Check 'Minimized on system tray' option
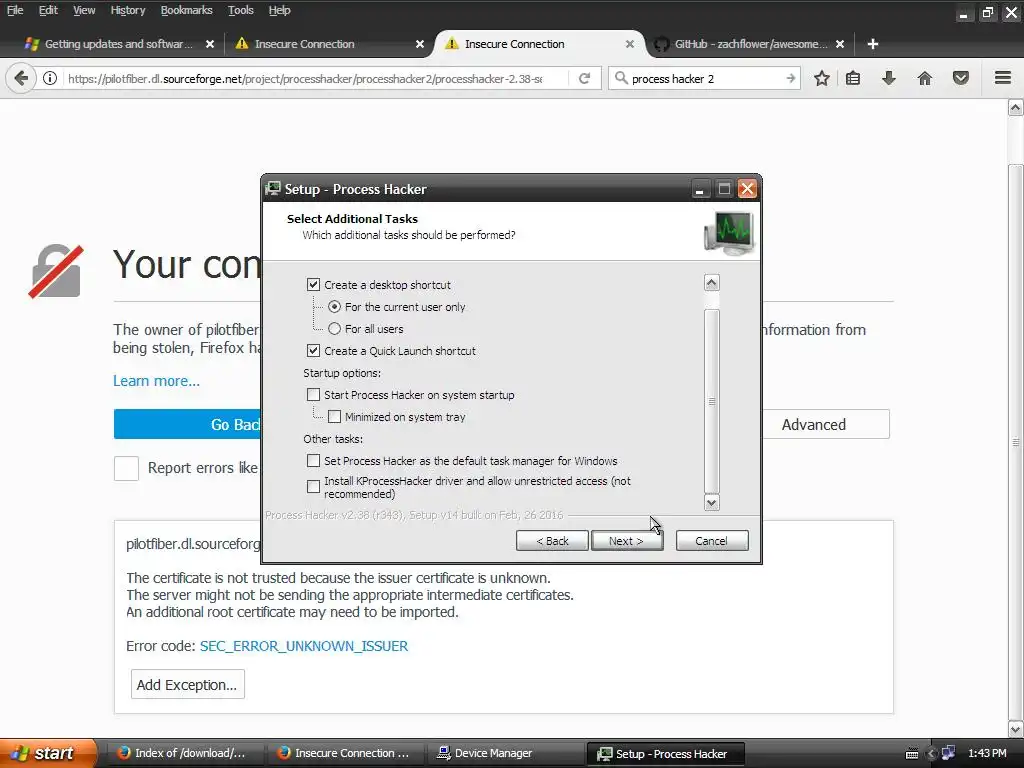The height and width of the screenshot is (768, 1024). click(334, 417)
